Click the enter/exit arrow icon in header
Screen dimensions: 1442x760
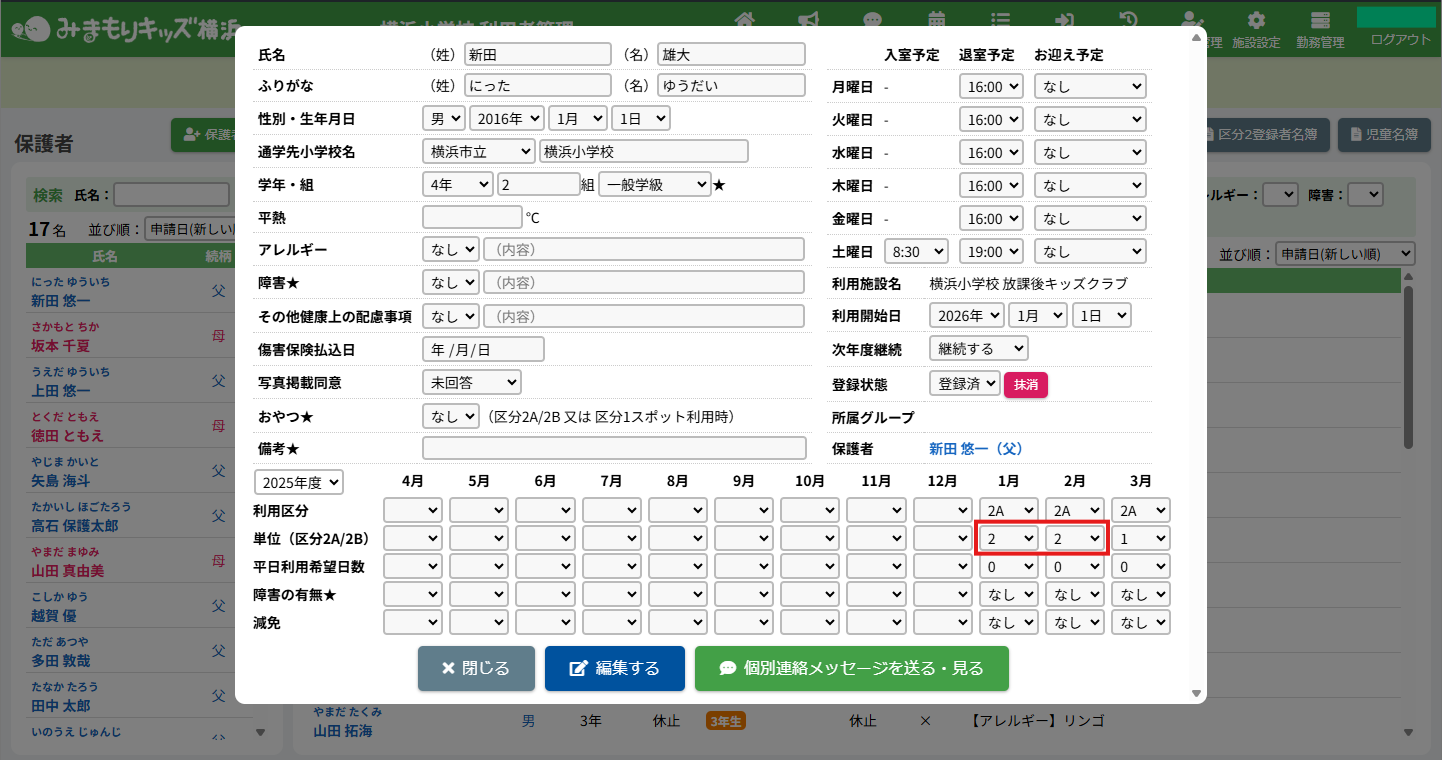[1064, 19]
